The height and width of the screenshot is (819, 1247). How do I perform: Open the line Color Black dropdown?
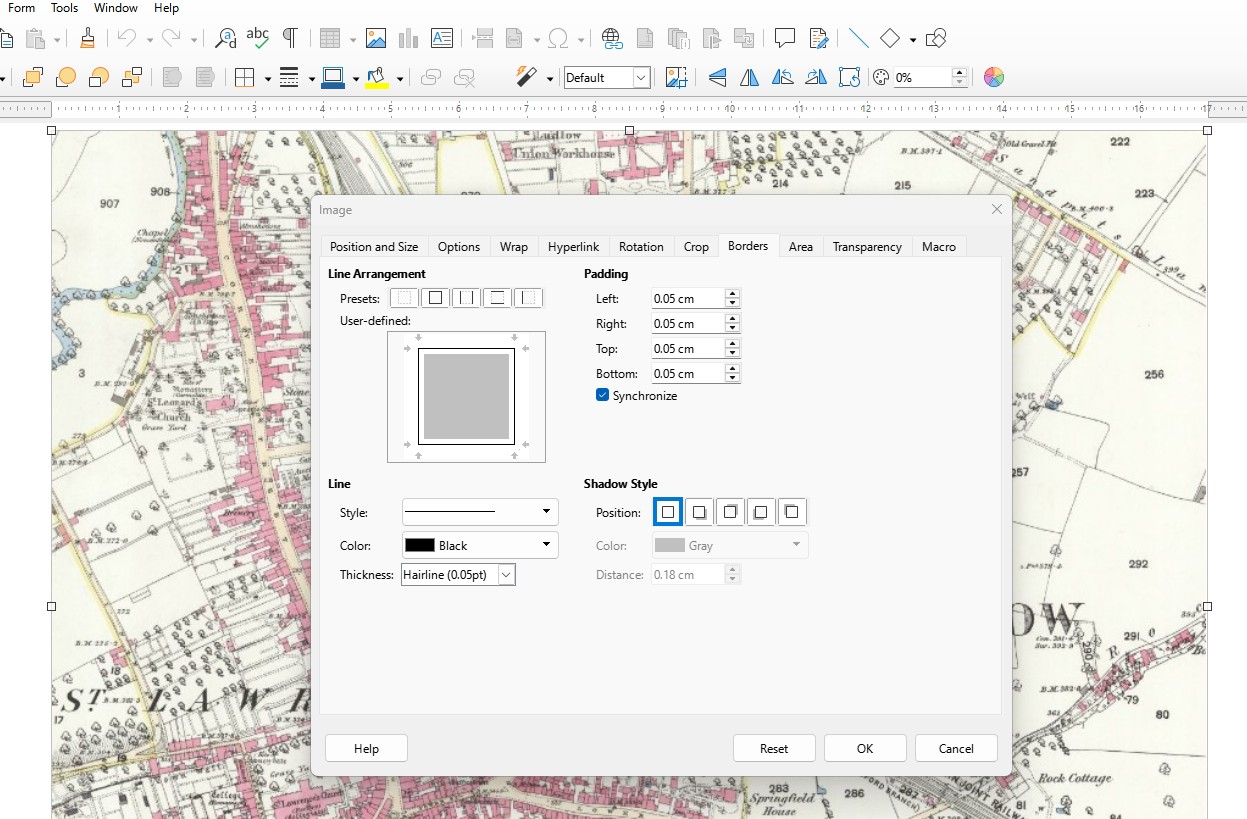(480, 545)
